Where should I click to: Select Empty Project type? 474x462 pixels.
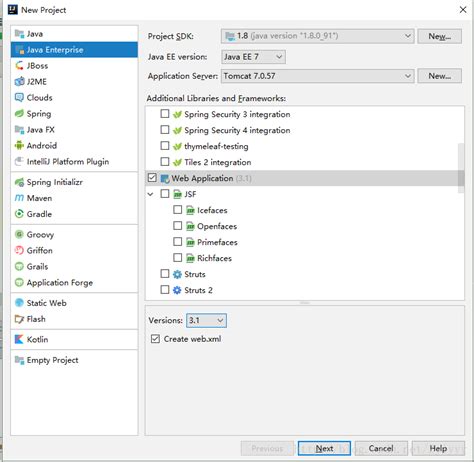(74, 360)
